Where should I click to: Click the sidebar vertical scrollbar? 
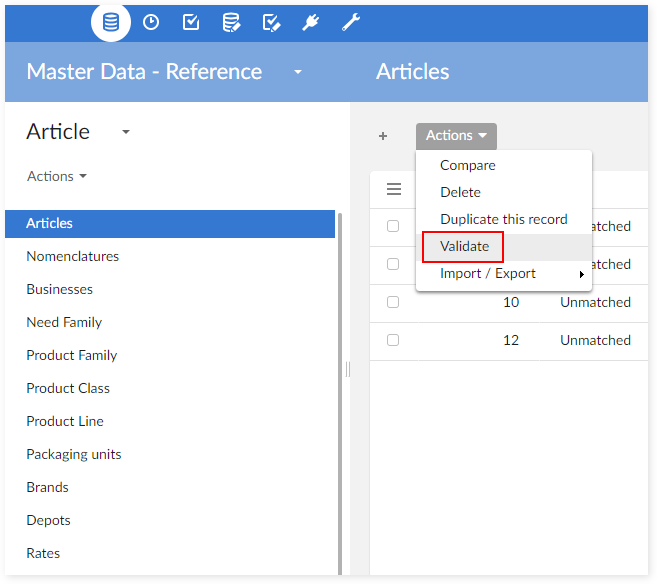[340, 394]
